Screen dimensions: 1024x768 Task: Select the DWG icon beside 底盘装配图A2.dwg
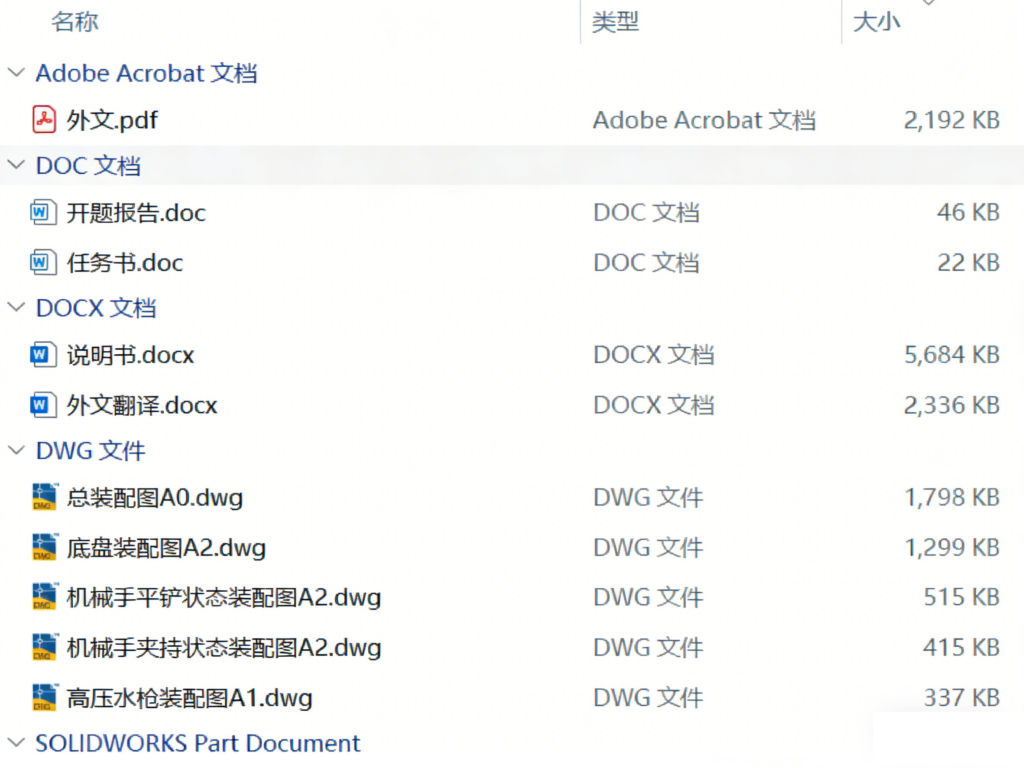click(43, 547)
